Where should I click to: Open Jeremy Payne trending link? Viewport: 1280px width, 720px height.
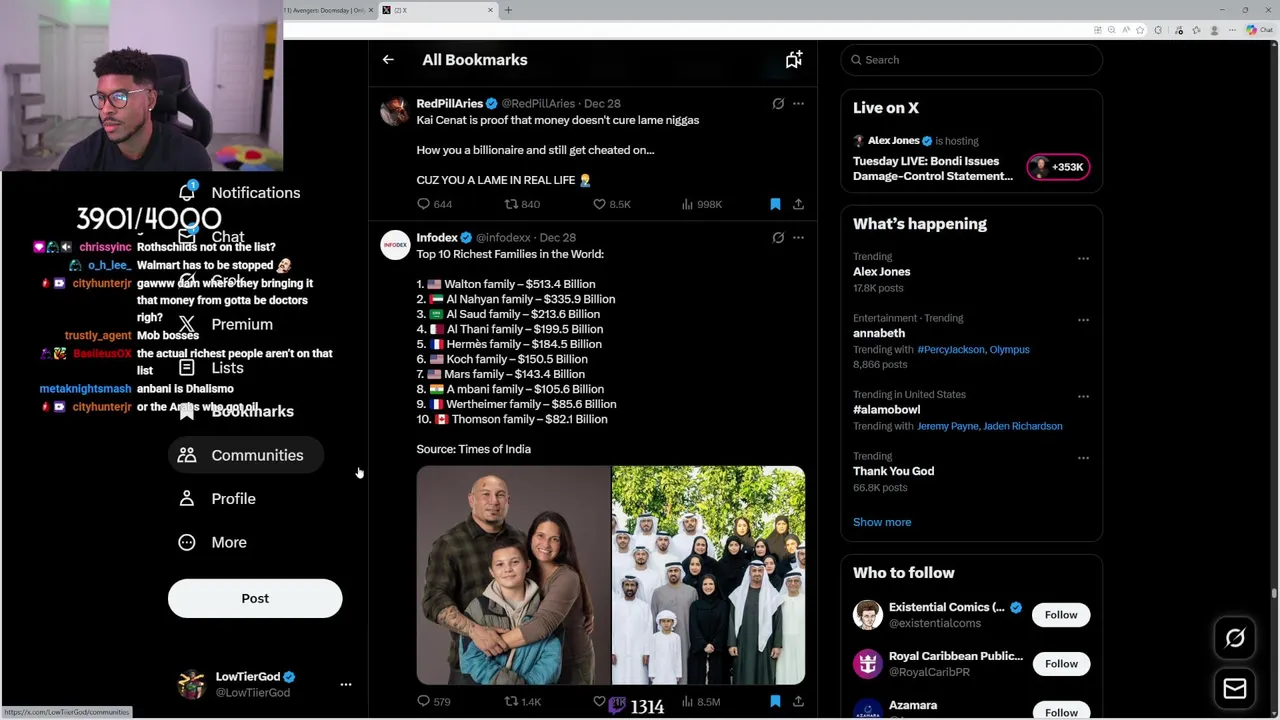click(x=947, y=426)
